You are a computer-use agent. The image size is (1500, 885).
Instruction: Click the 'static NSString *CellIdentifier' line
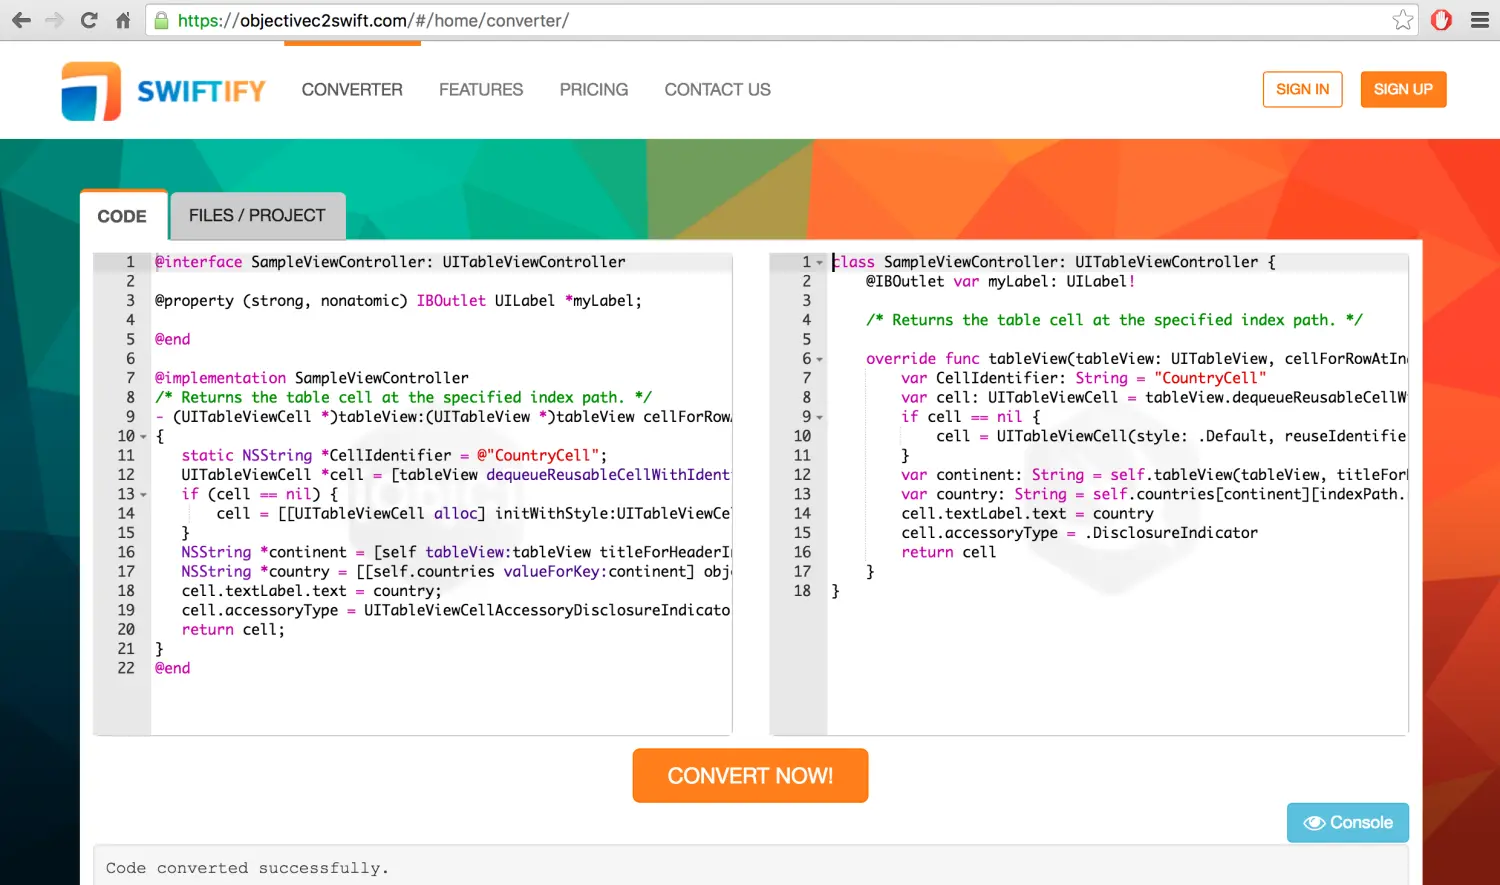(x=394, y=456)
